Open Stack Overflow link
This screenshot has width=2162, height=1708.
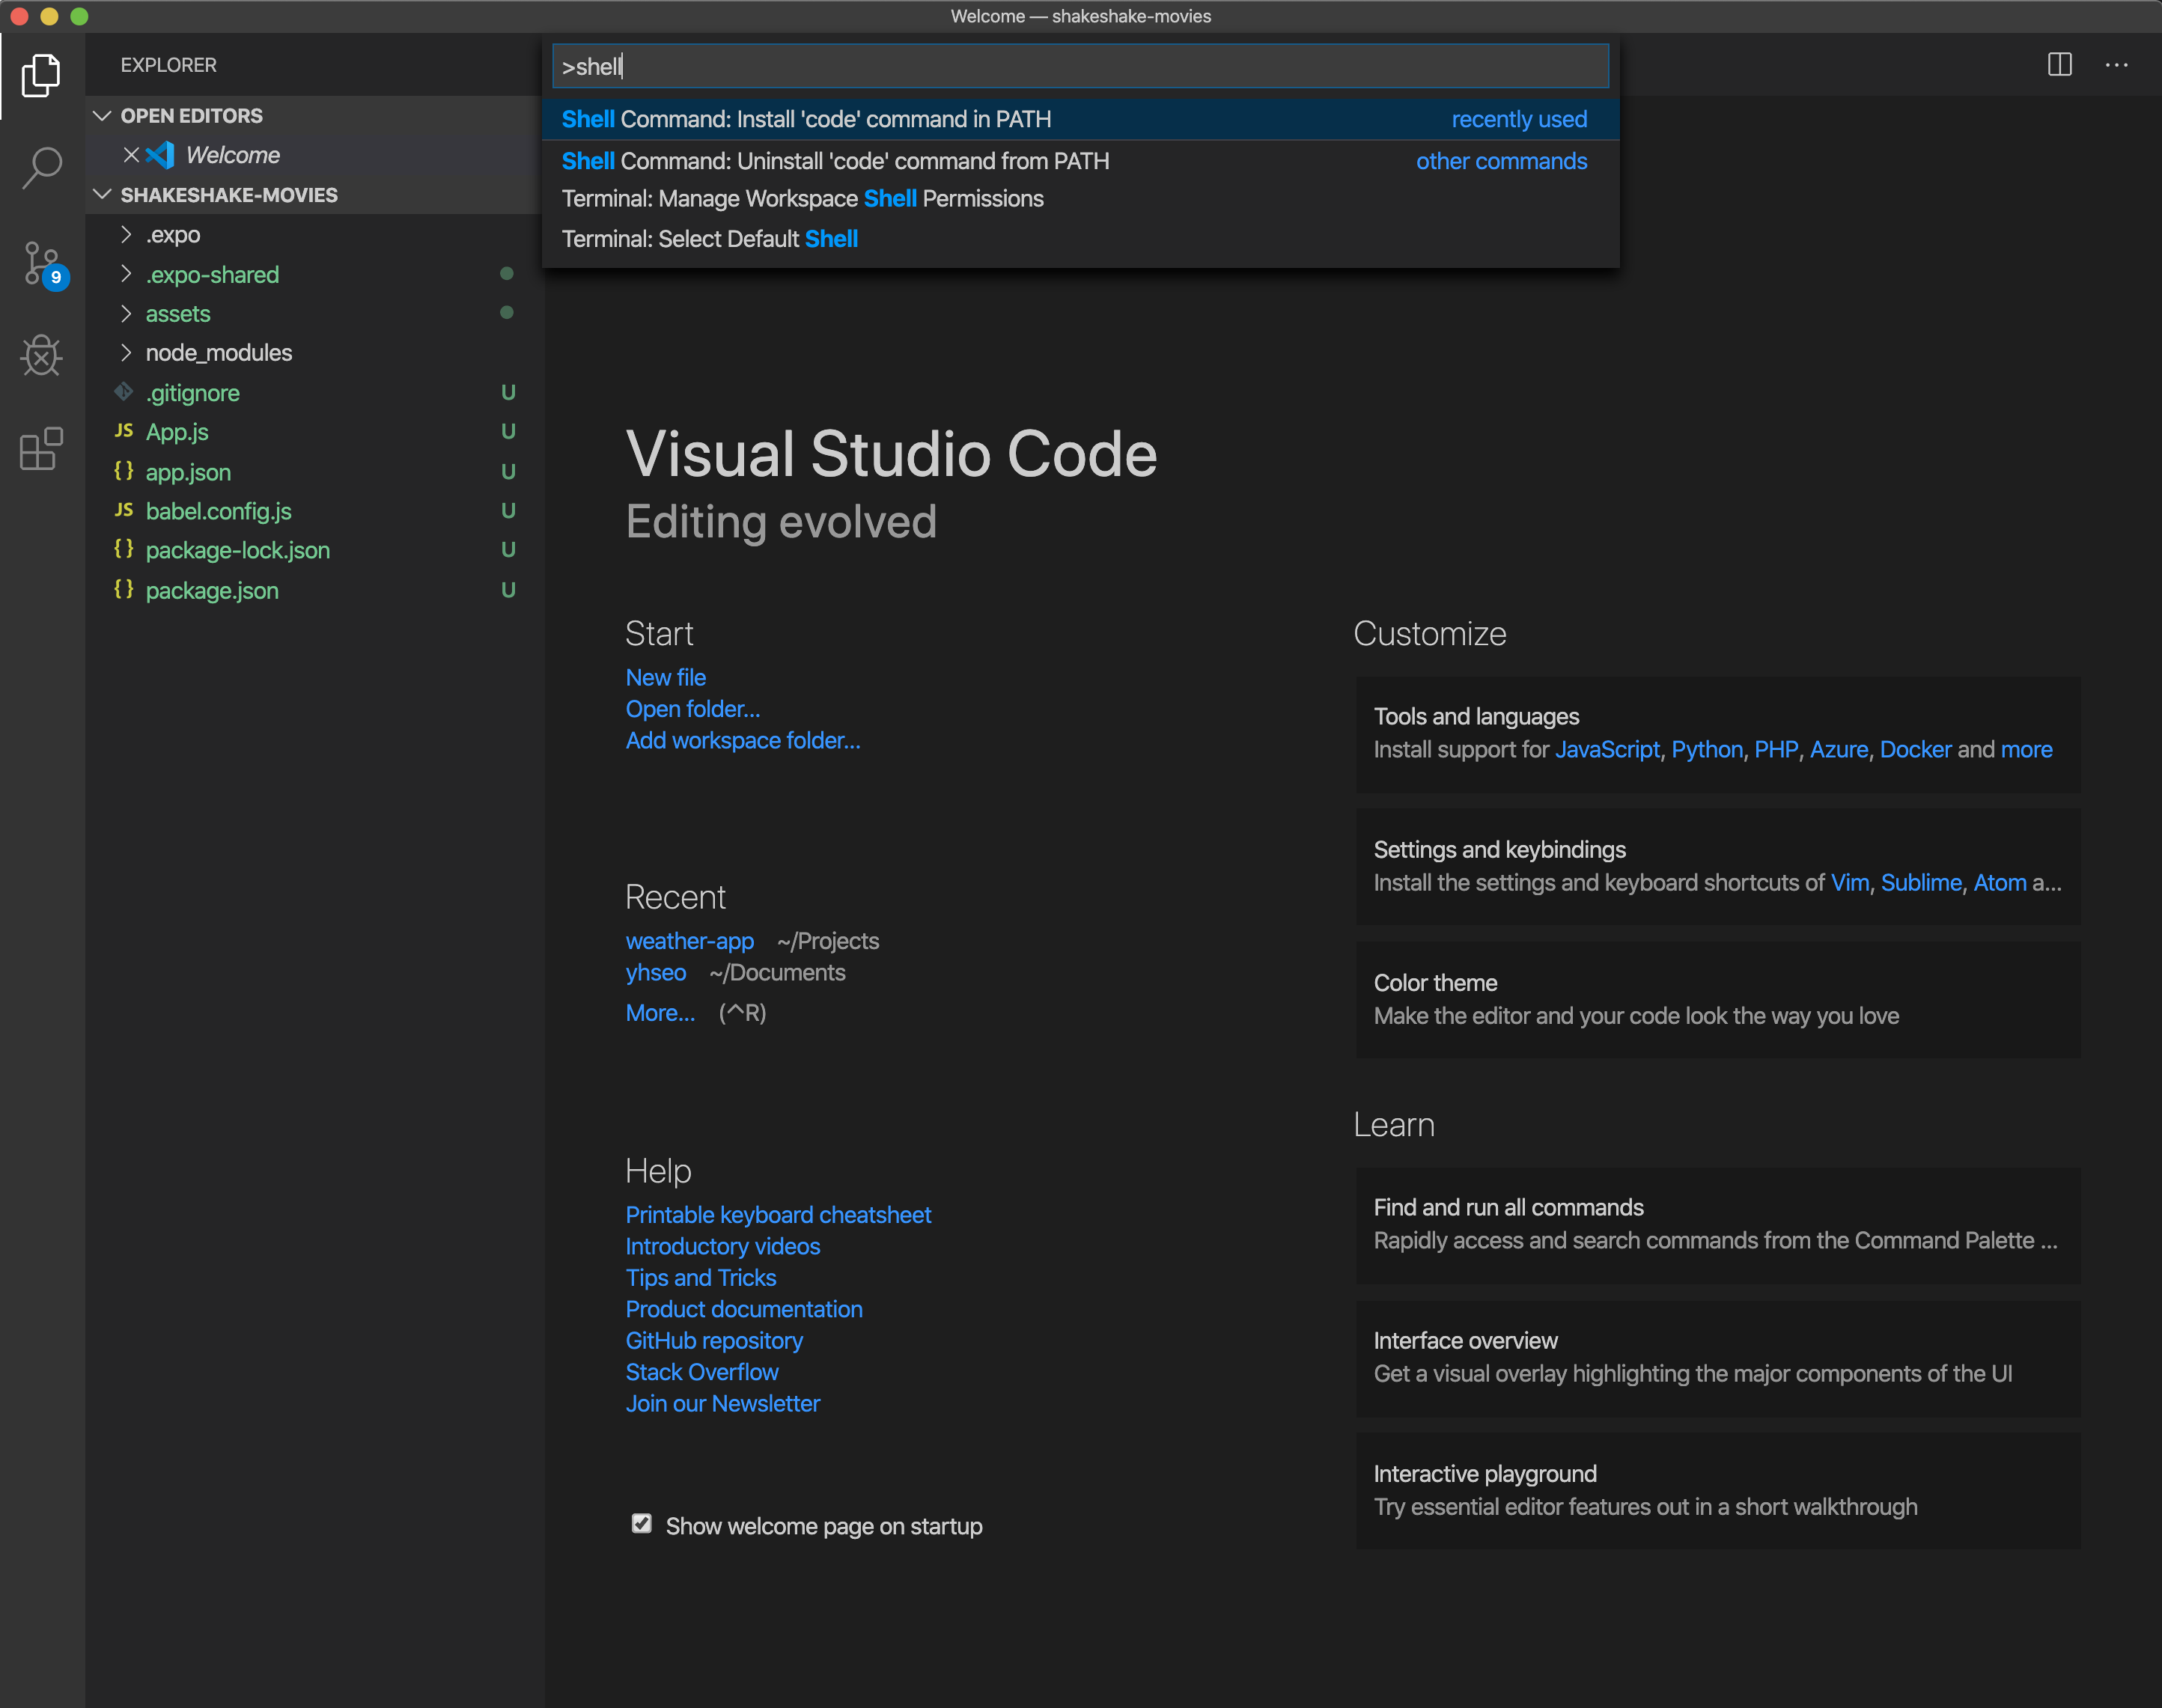coord(702,1372)
